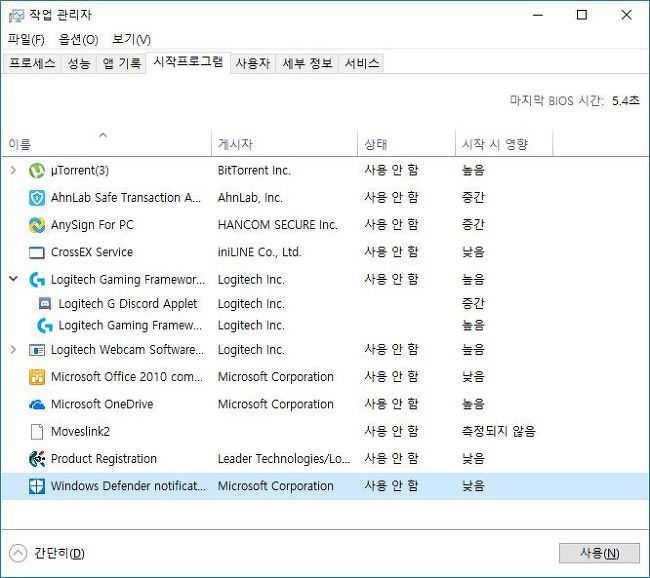Click the Logitech Webcam Software icon
The image size is (650, 578).
(x=36, y=350)
